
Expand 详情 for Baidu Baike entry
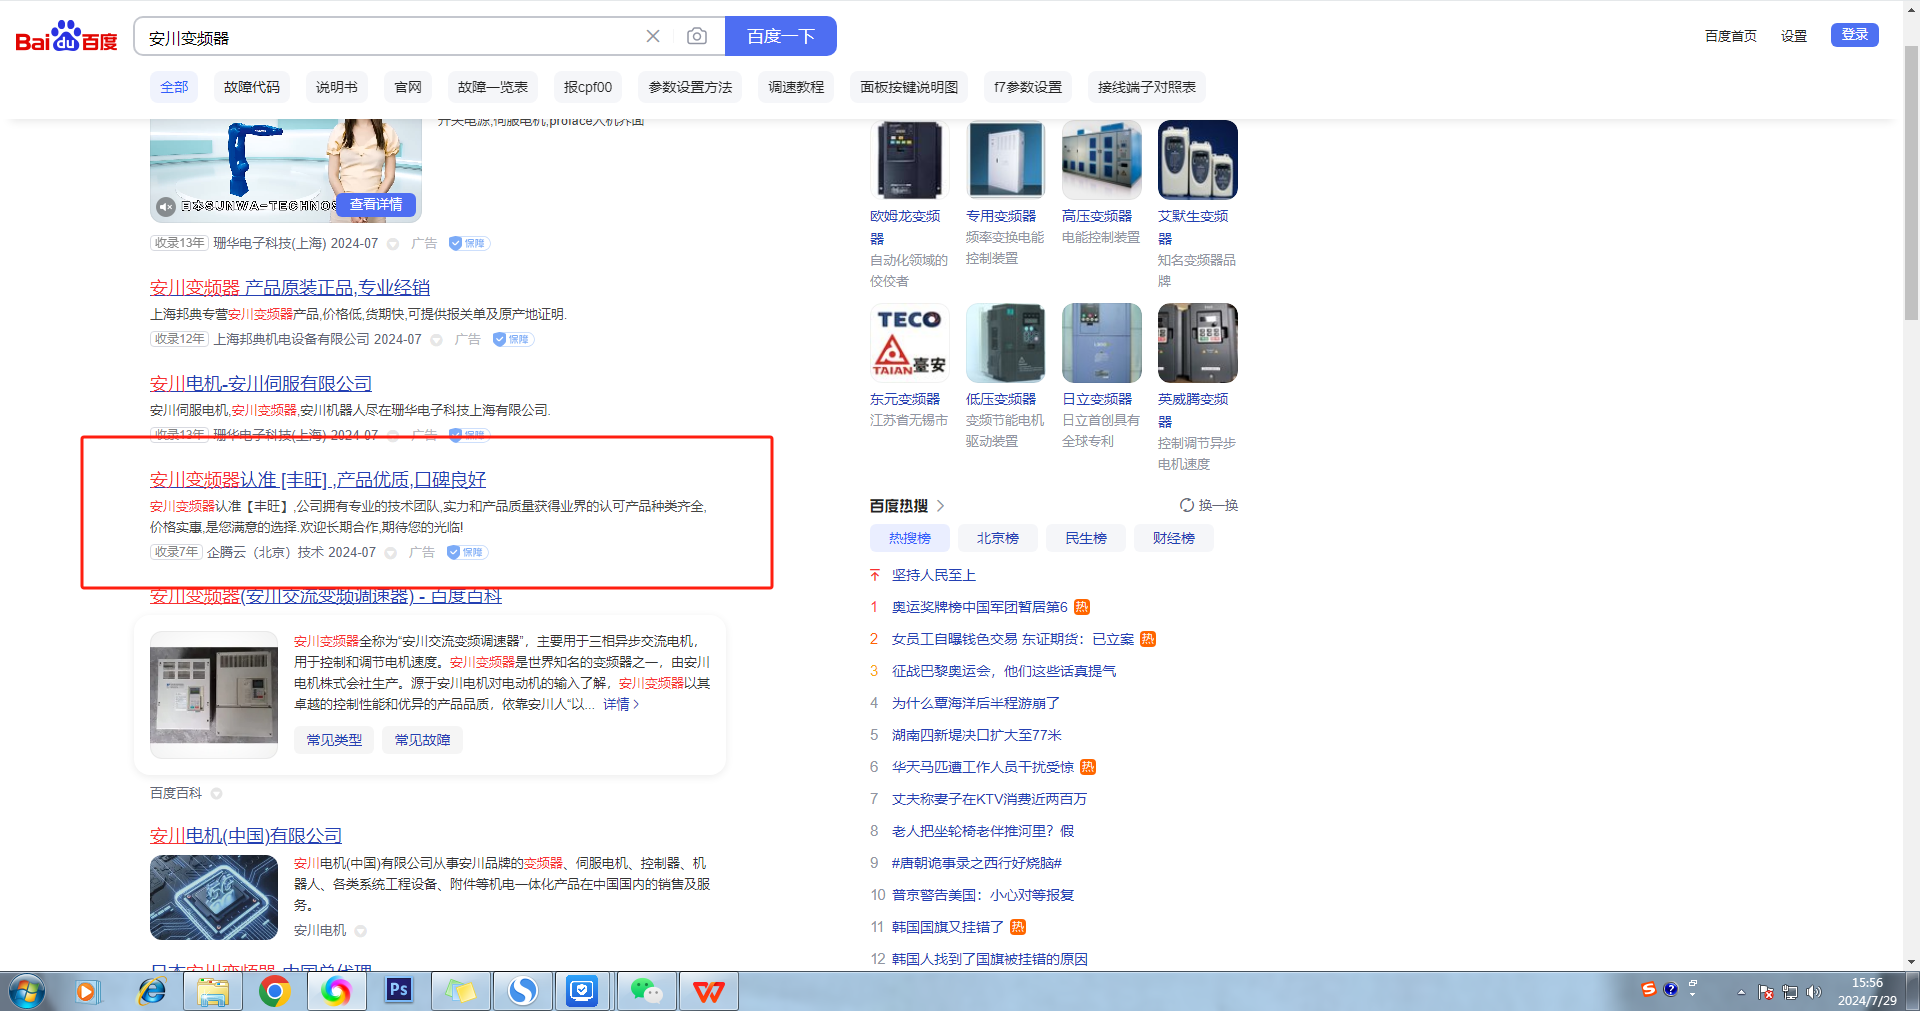(620, 704)
